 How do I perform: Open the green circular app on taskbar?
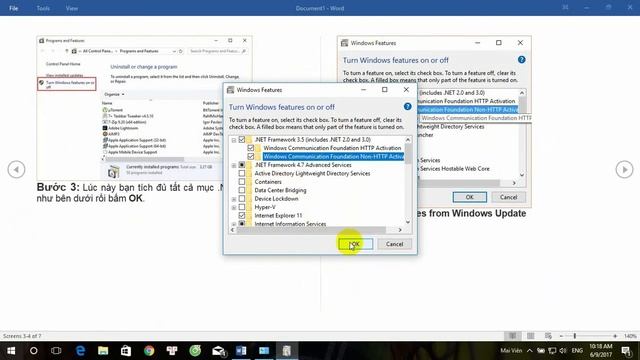click(195, 351)
